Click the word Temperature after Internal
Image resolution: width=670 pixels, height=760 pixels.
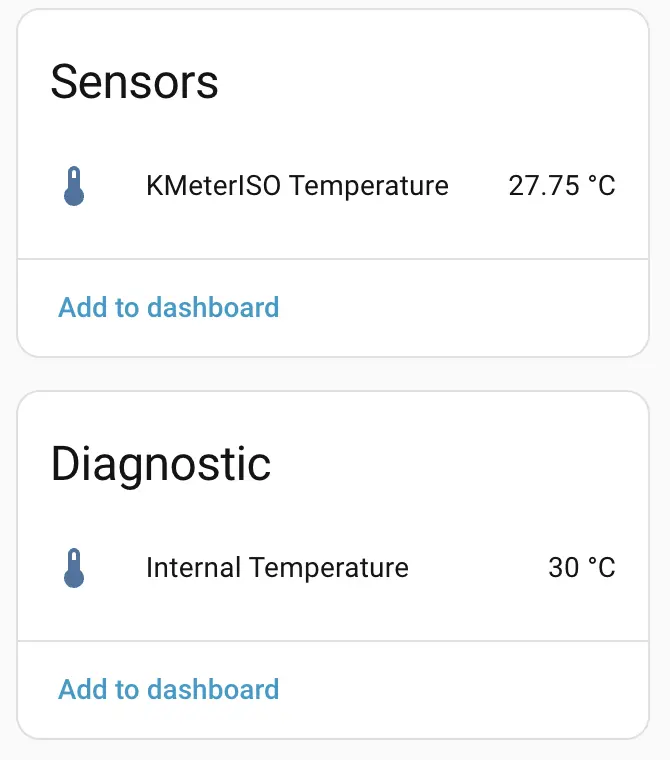(x=329, y=568)
